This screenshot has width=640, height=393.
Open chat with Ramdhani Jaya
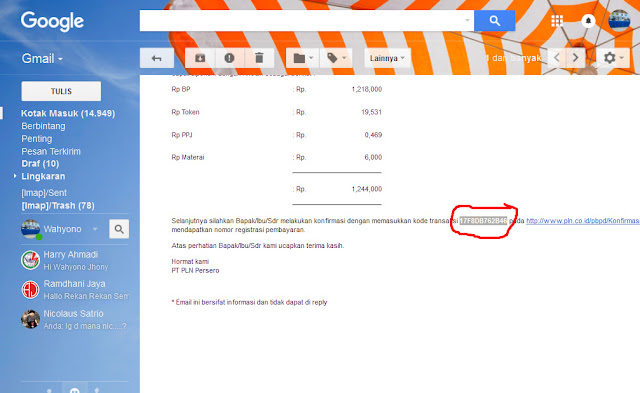pyautogui.click(x=75, y=290)
